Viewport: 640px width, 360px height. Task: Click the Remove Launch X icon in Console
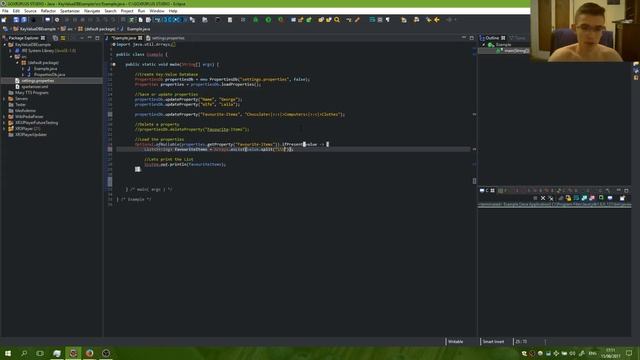(543, 198)
